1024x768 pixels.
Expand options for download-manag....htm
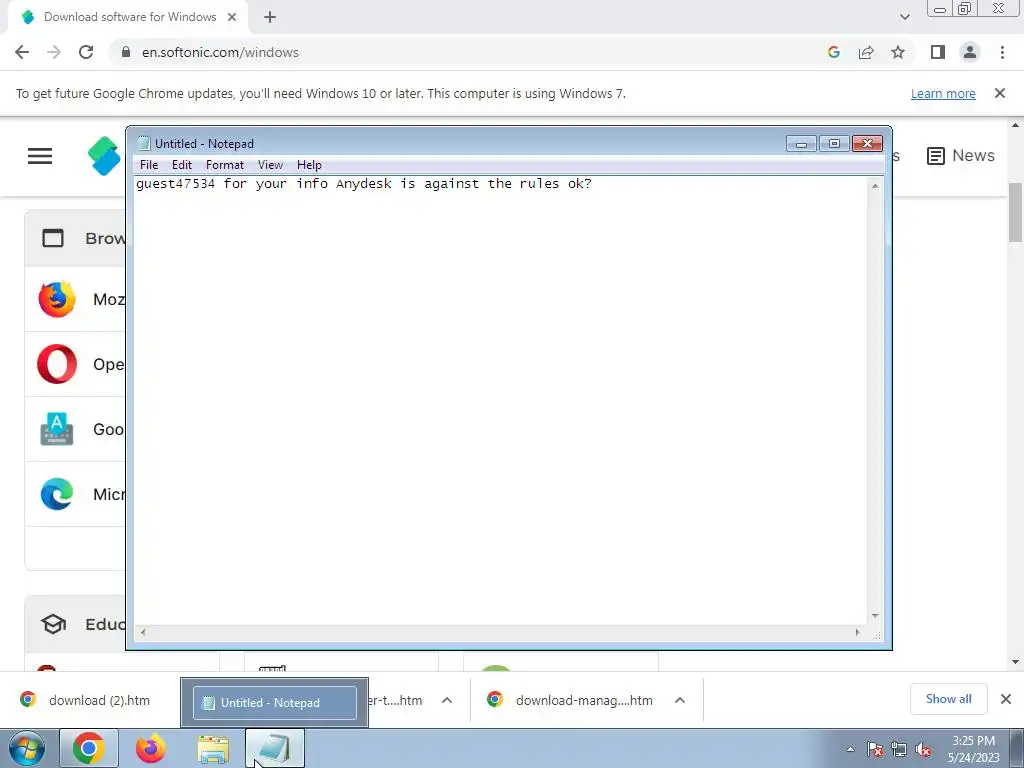(x=680, y=700)
